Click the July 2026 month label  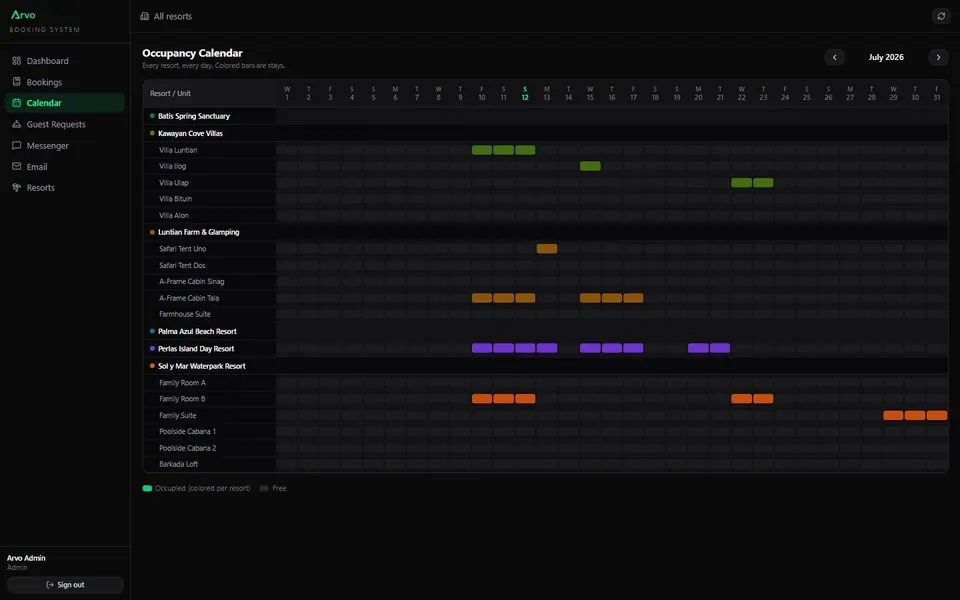pyautogui.click(x=886, y=57)
